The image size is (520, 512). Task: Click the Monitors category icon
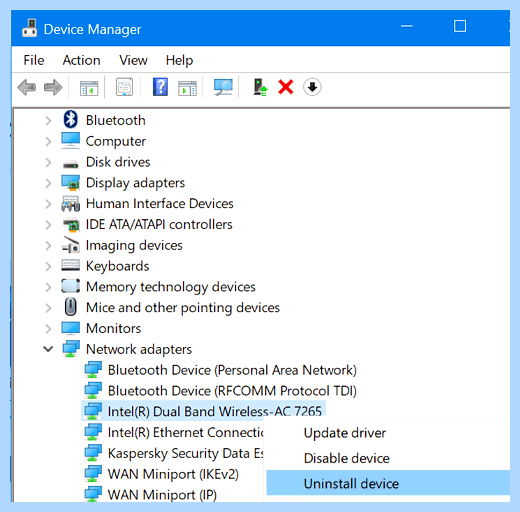(70, 328)
